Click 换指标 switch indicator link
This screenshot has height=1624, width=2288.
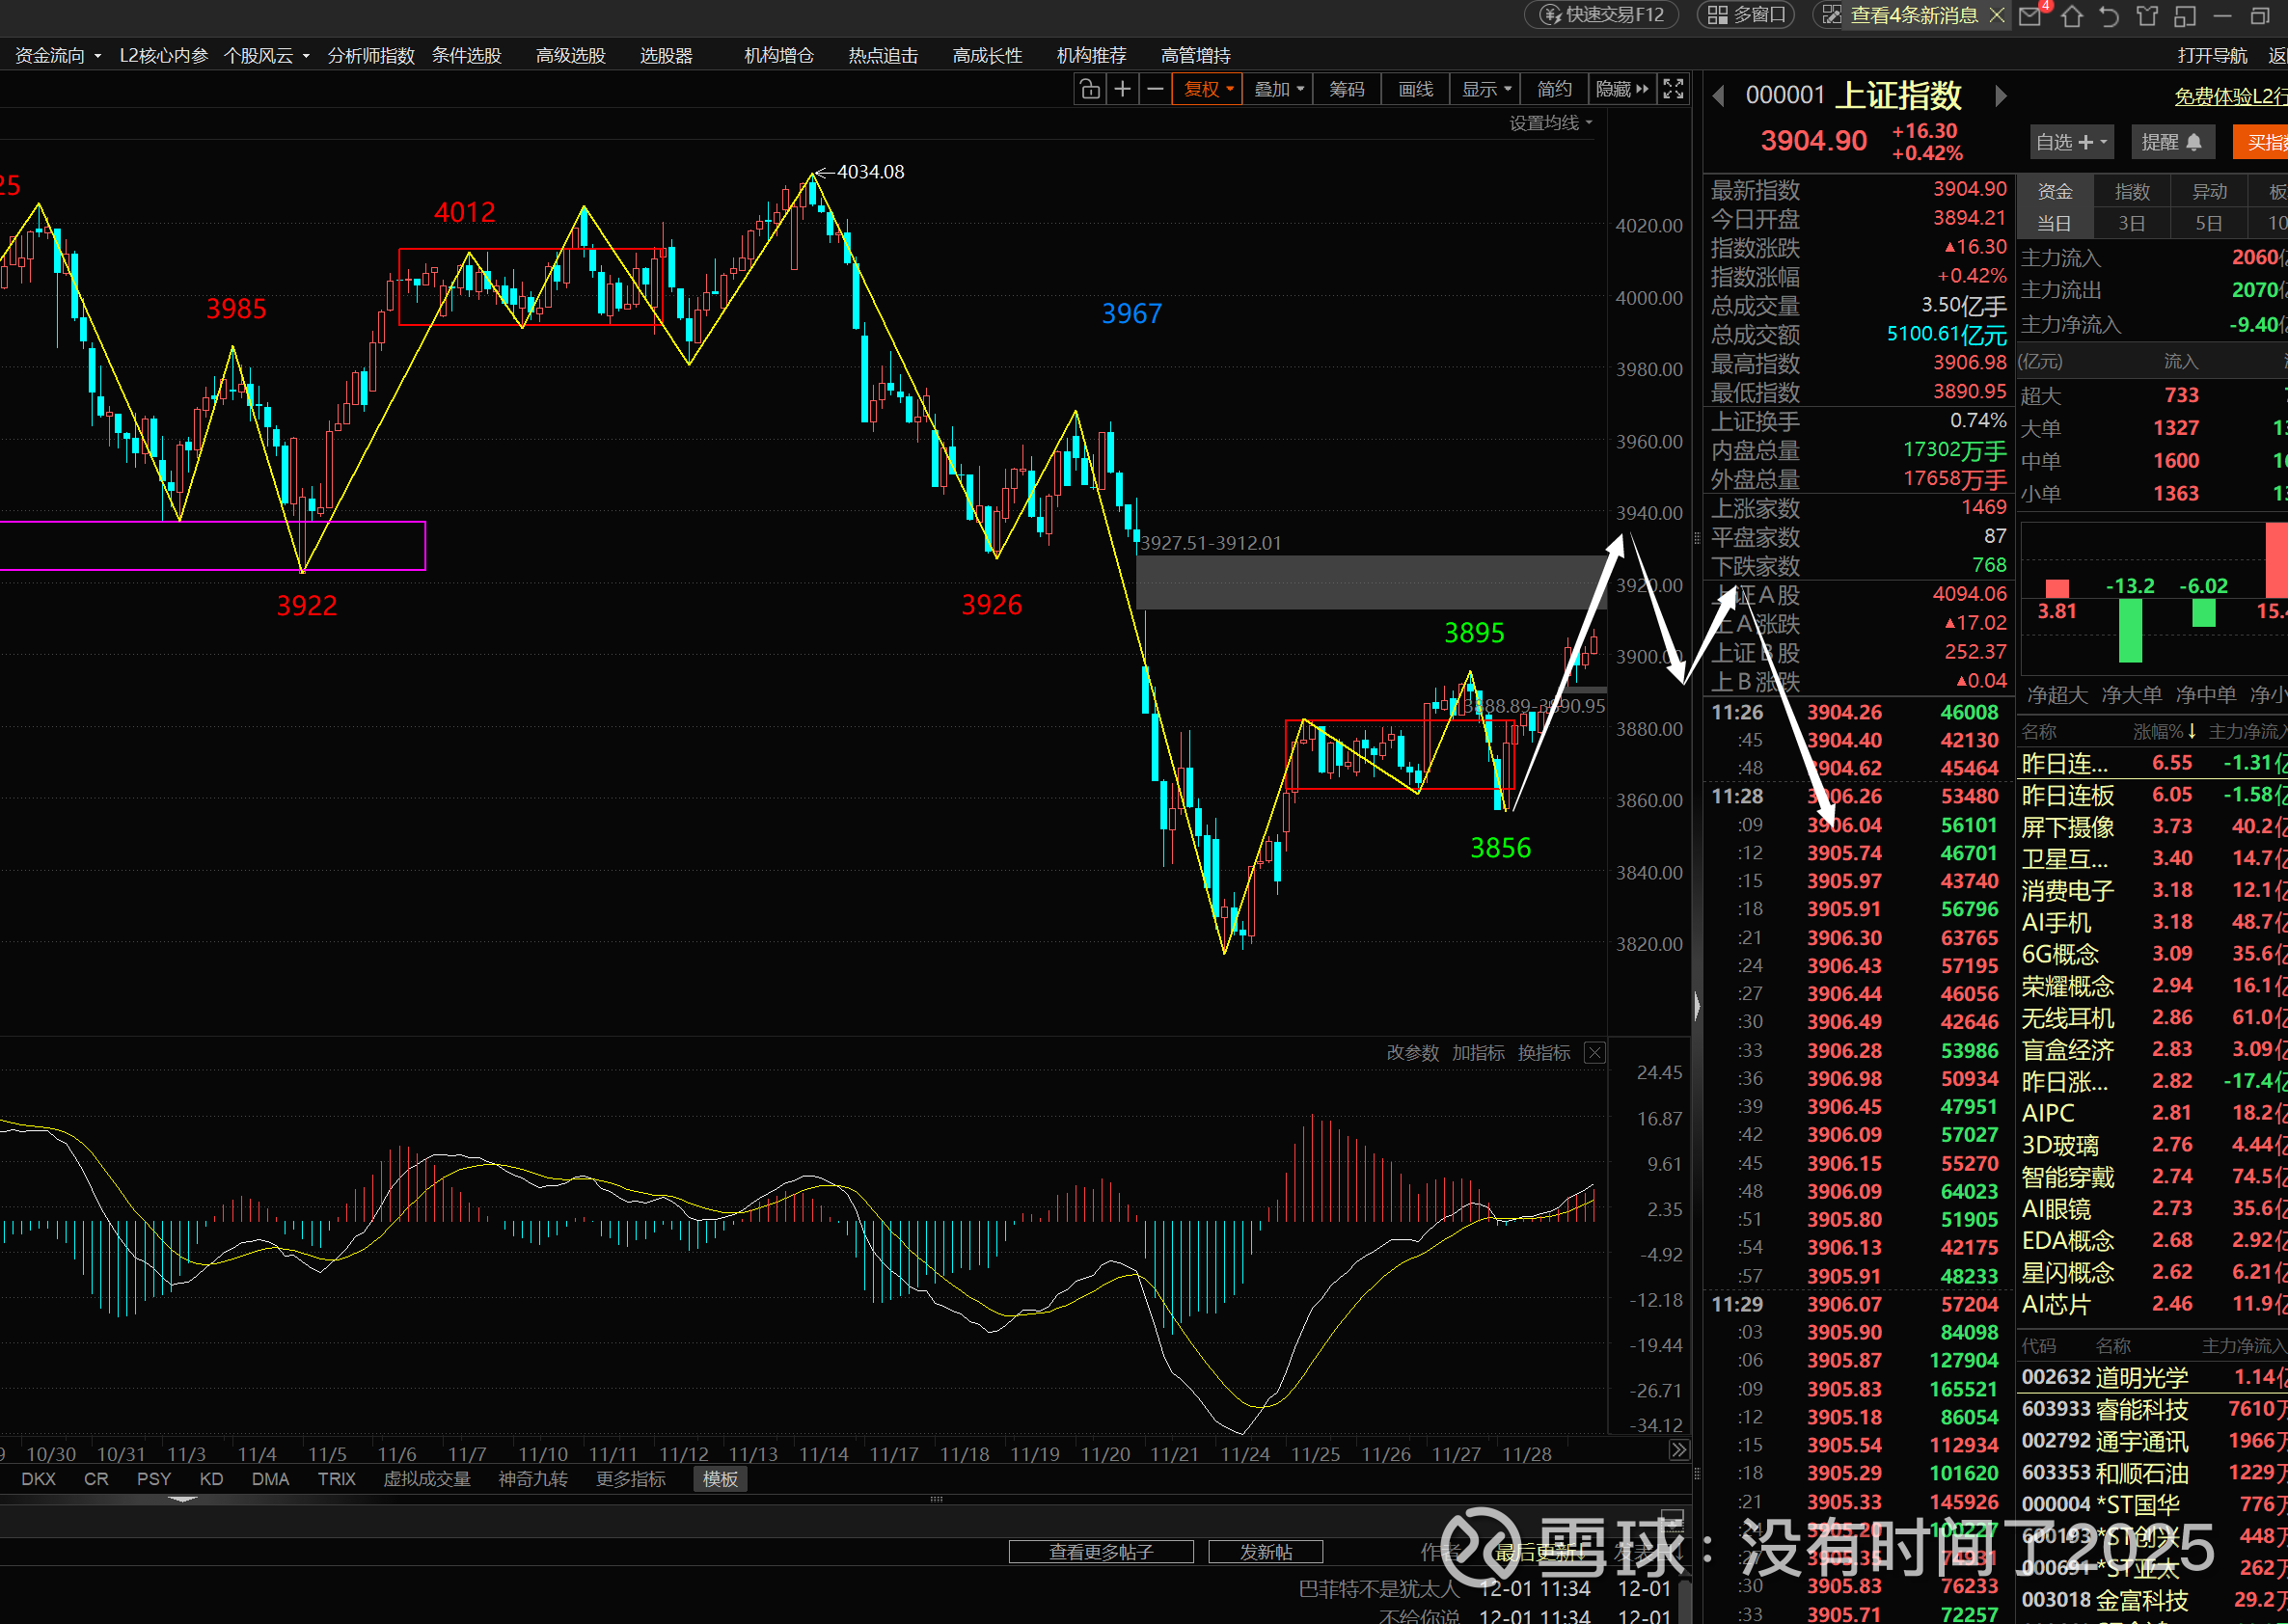click(1543, 1052)
